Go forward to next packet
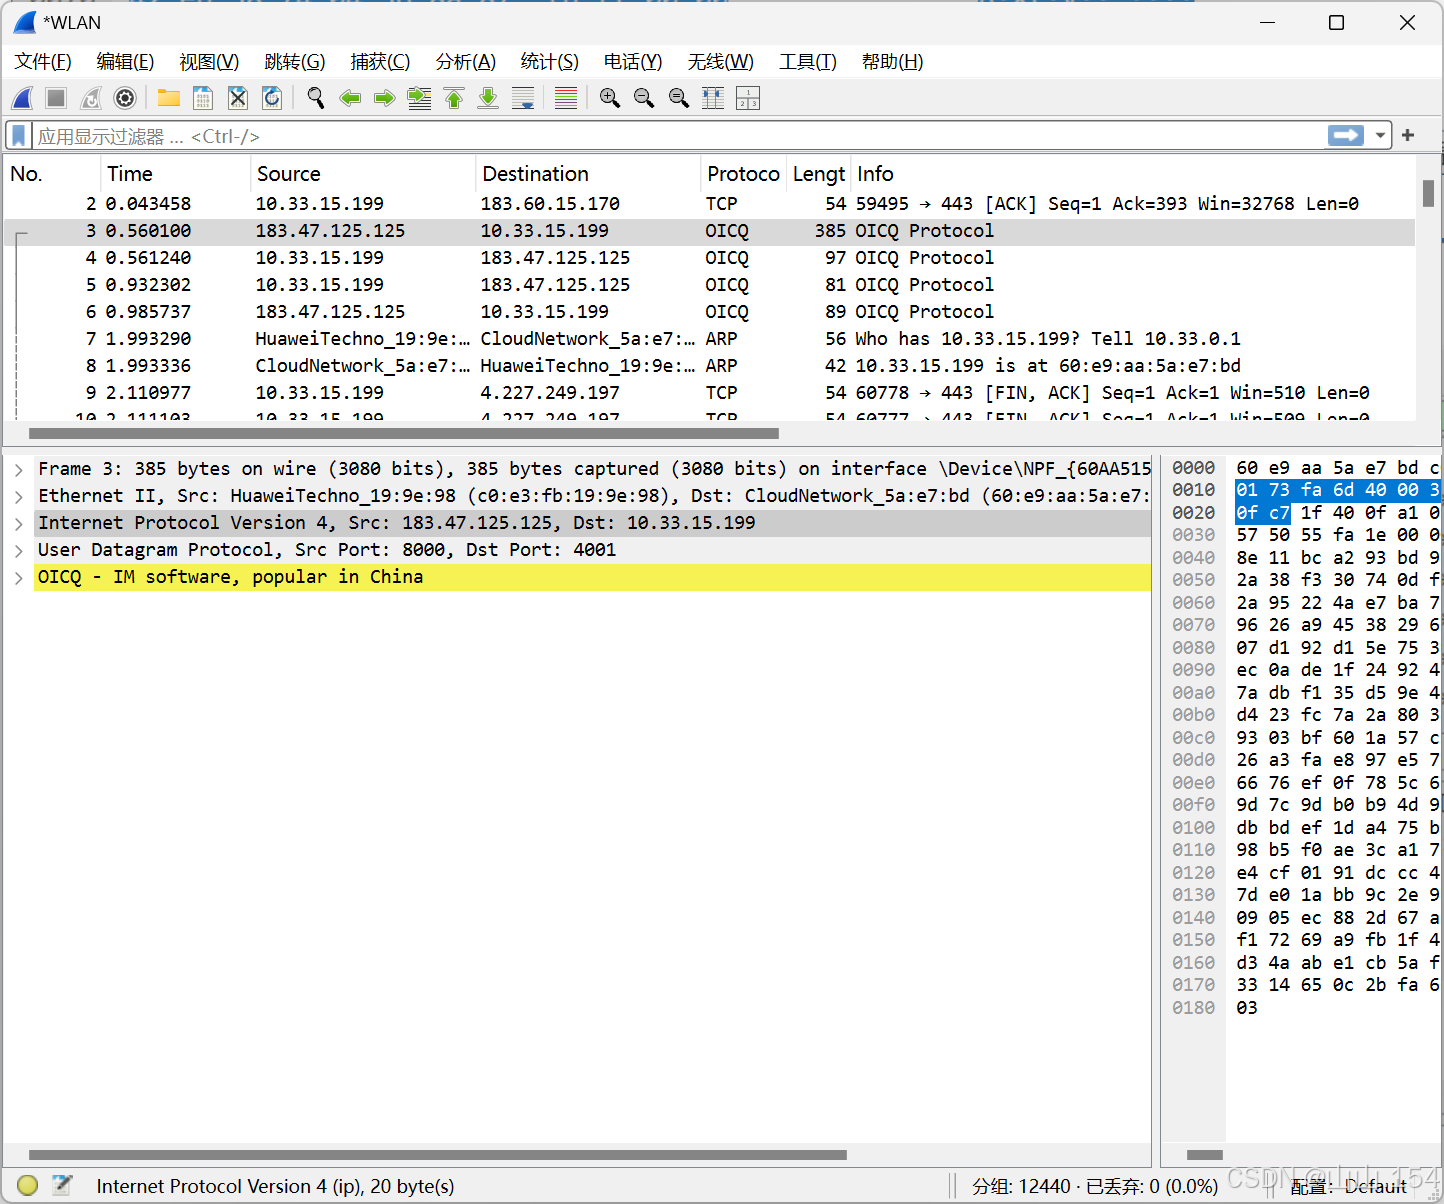1444x1204 pixels. coord(384,98)
